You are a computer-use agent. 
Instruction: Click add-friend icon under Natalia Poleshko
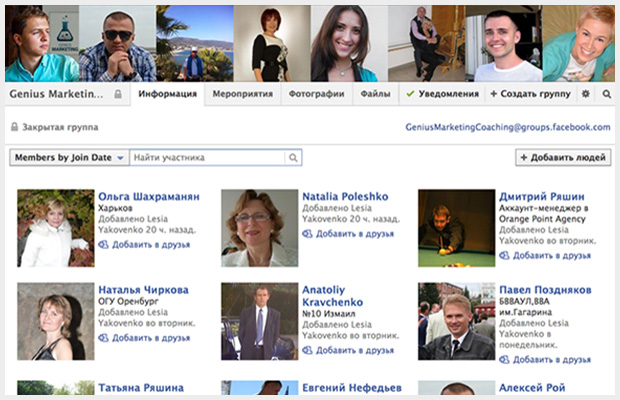(x=307, y=234)
